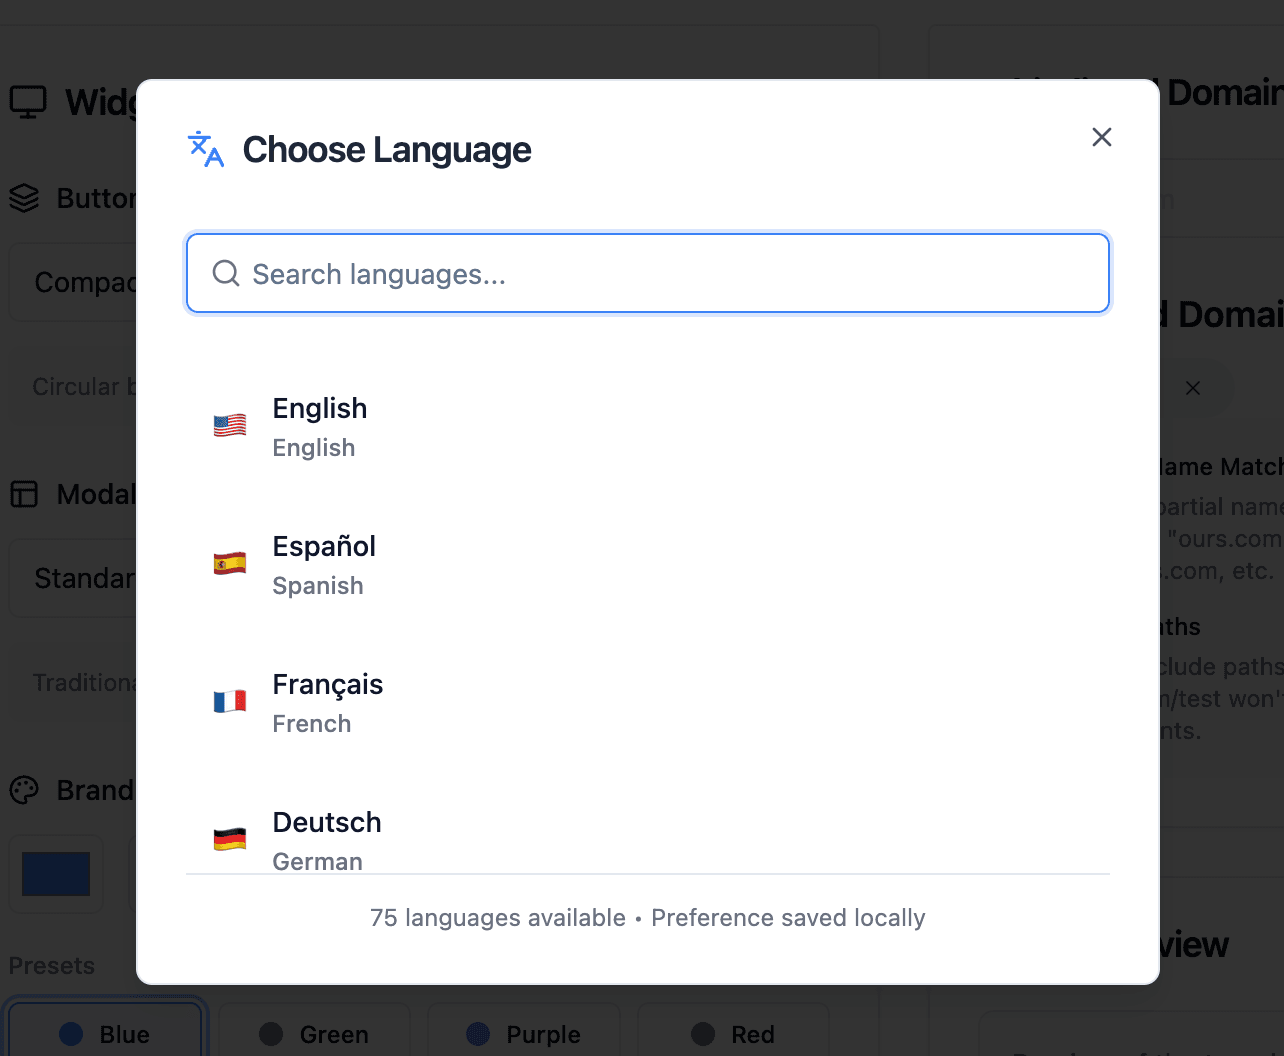Select the Green color preset
1284x1056 pixels.
pos(314,1034)
